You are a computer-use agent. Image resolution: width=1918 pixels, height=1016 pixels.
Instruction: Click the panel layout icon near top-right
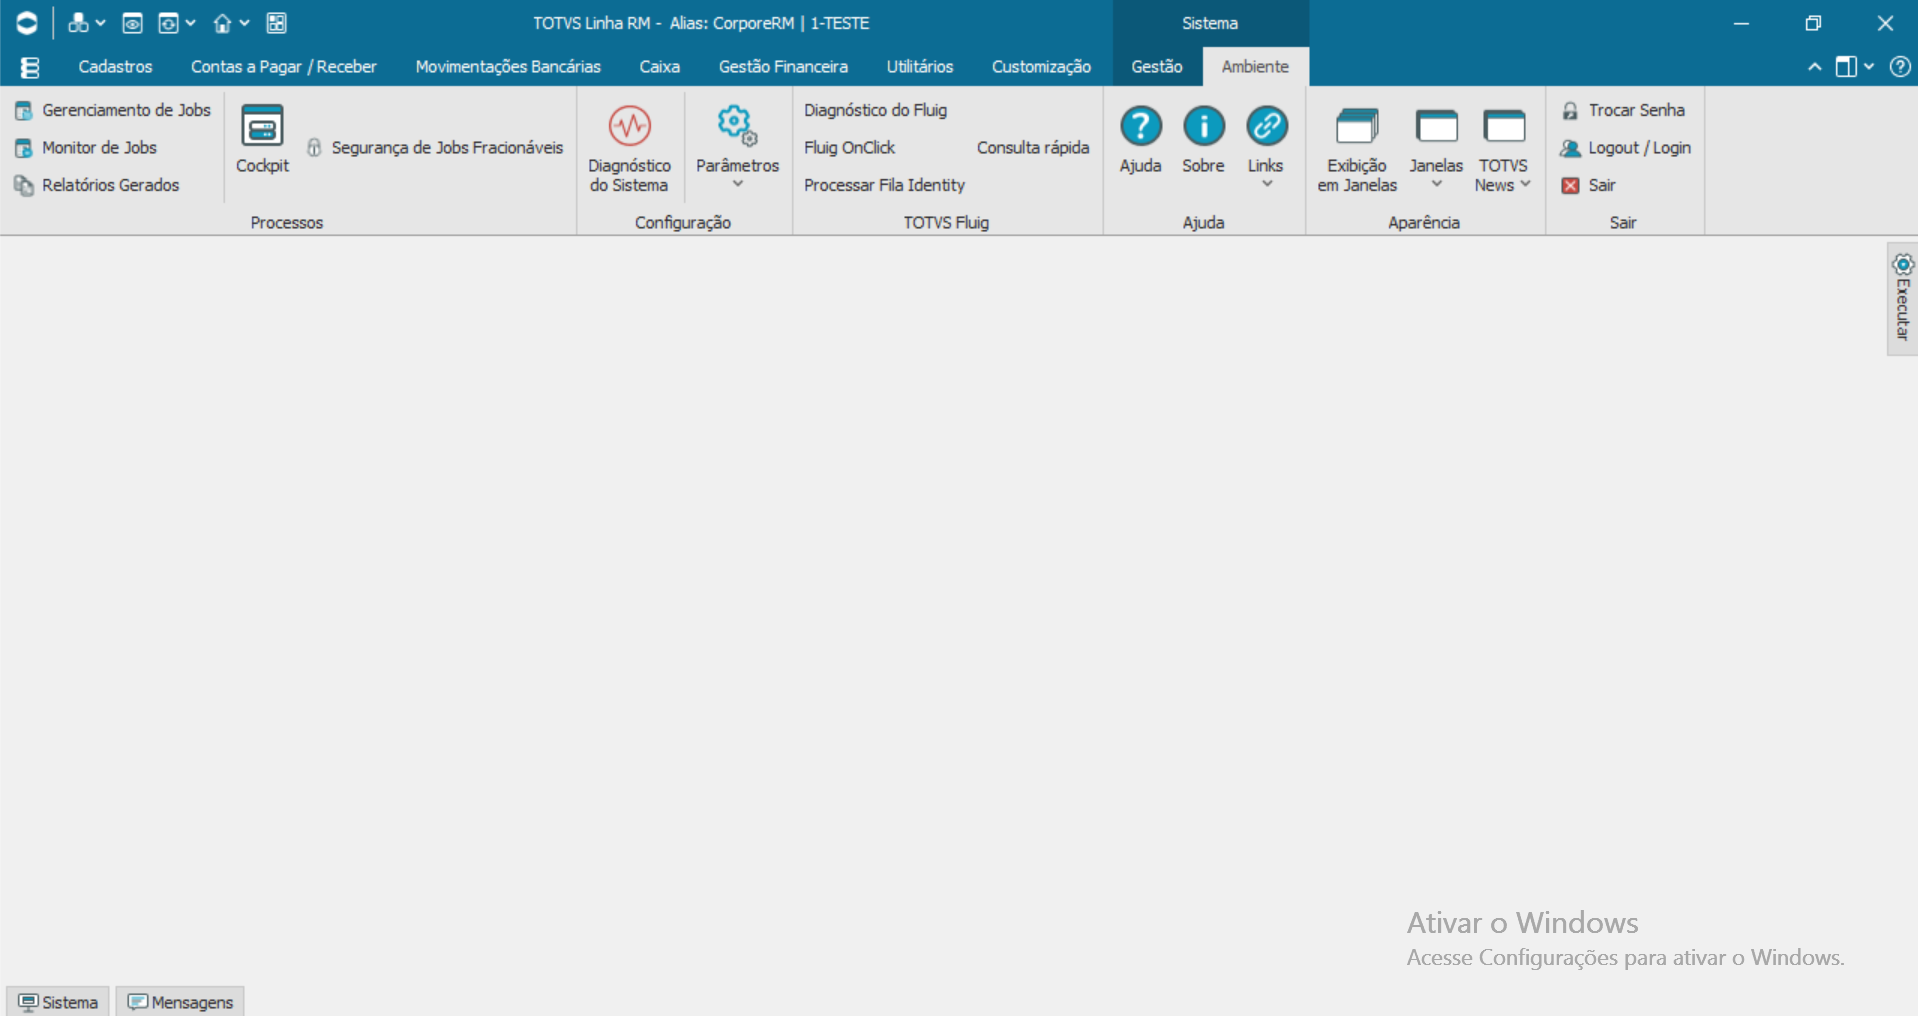pos(1846,67)
